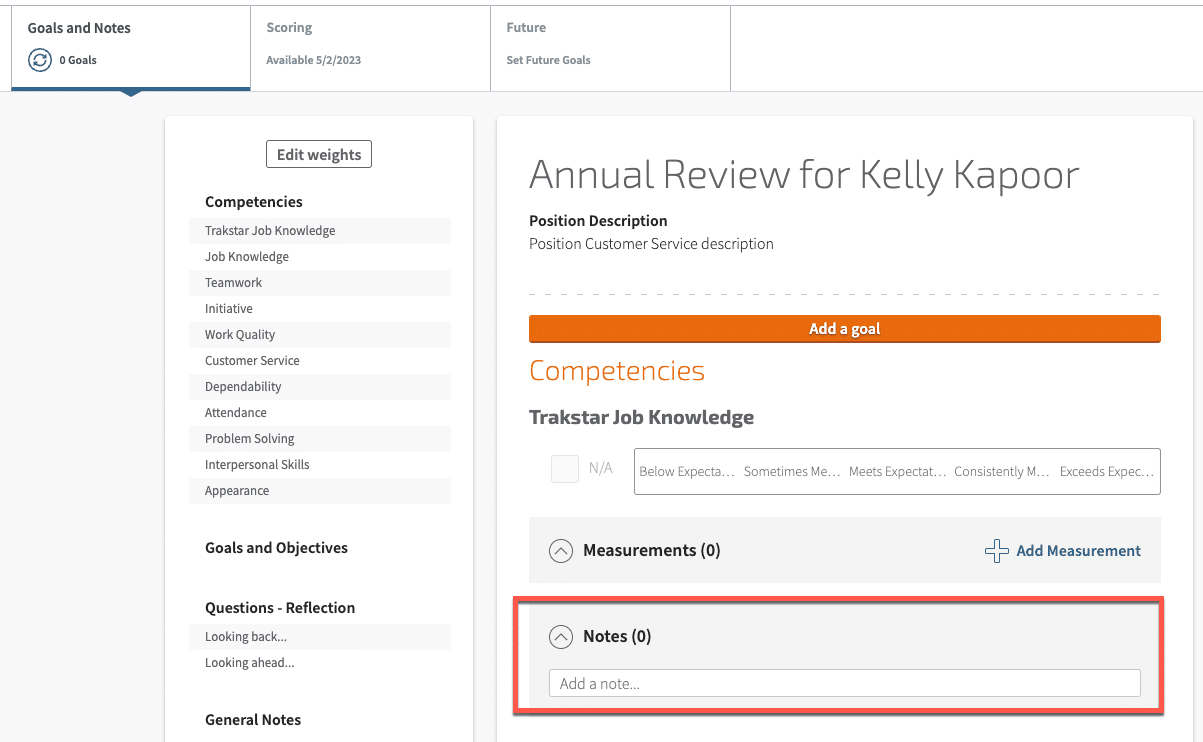
Task: Jump to Teamwork competency in sidebar
Action: [x=235, y=283]
